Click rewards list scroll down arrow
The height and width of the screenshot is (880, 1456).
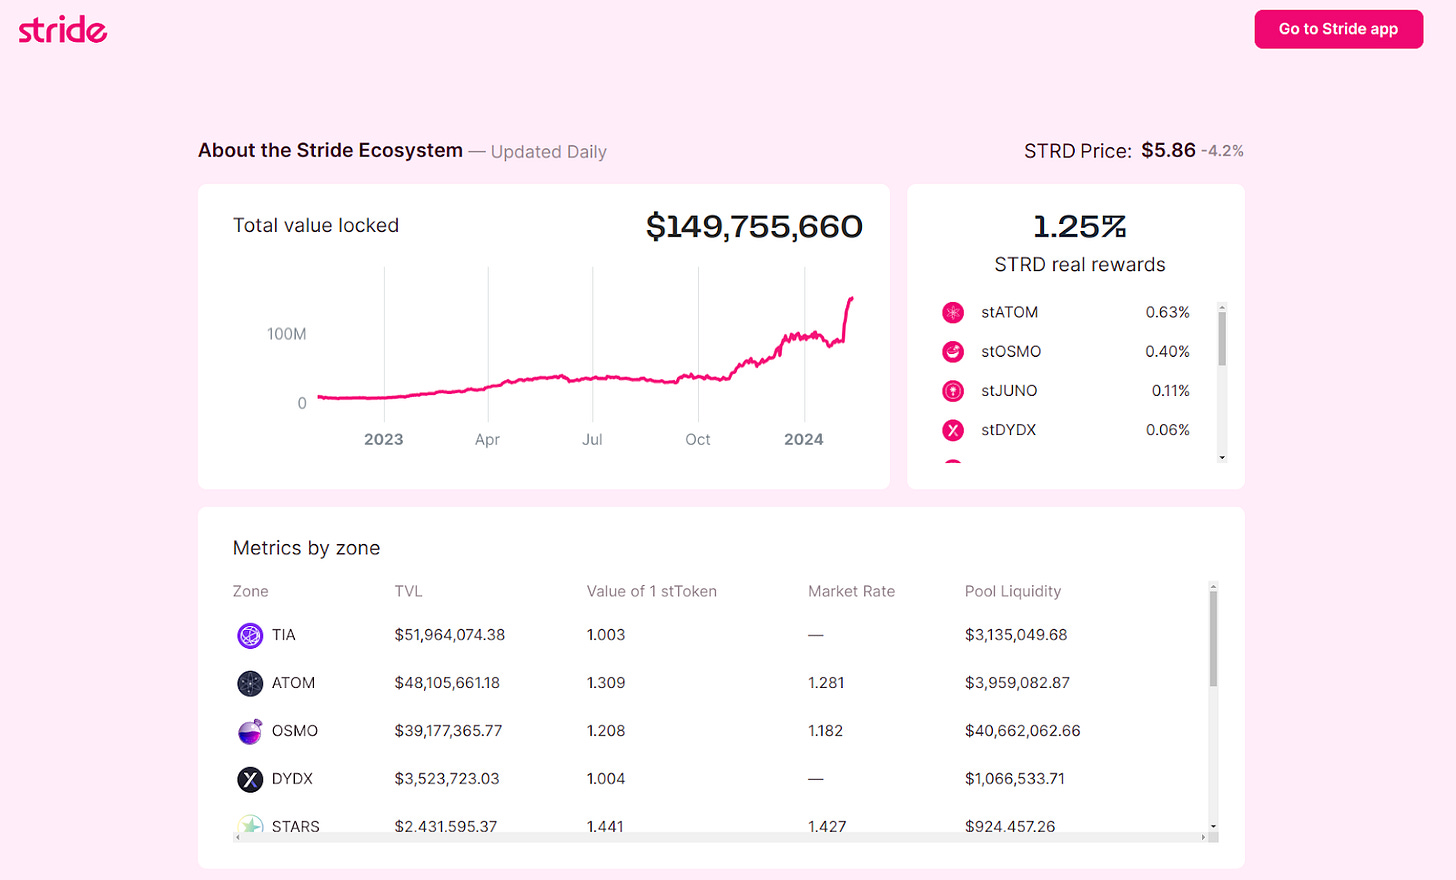(1222, 457)
